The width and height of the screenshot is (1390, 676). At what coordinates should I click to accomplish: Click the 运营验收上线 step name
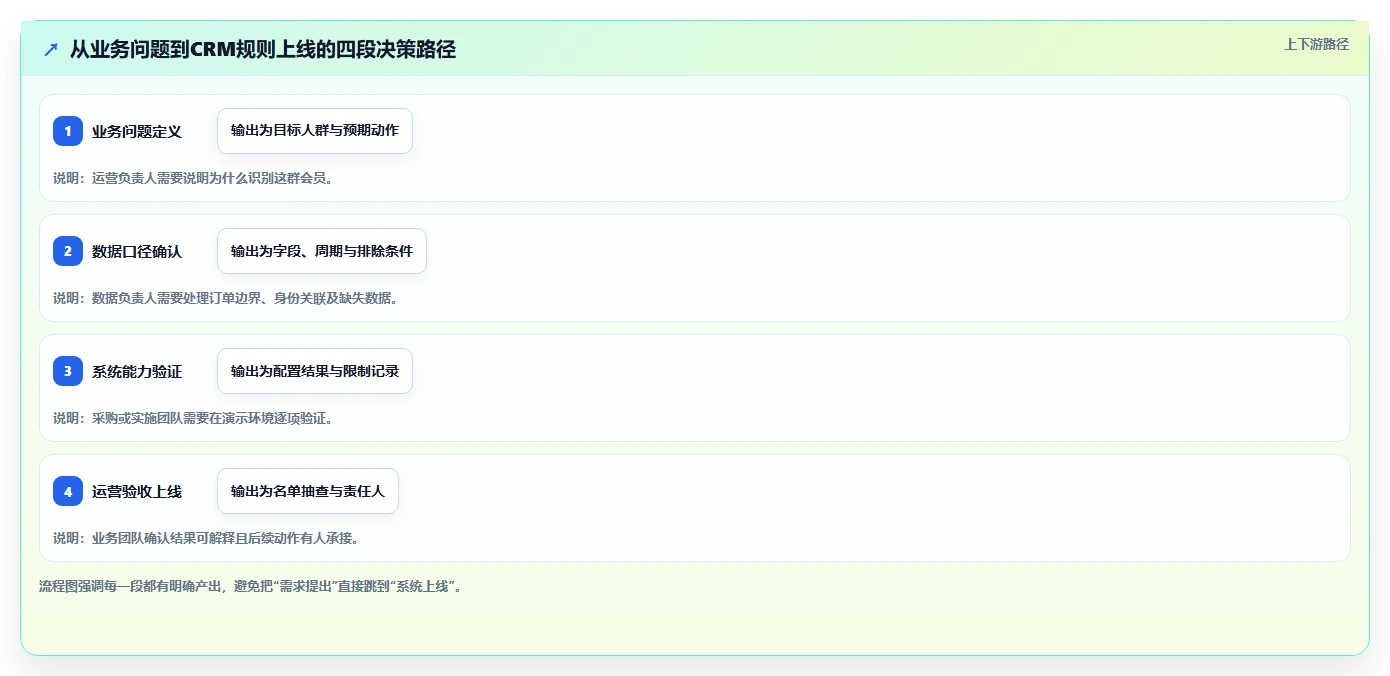coord(137,491)
